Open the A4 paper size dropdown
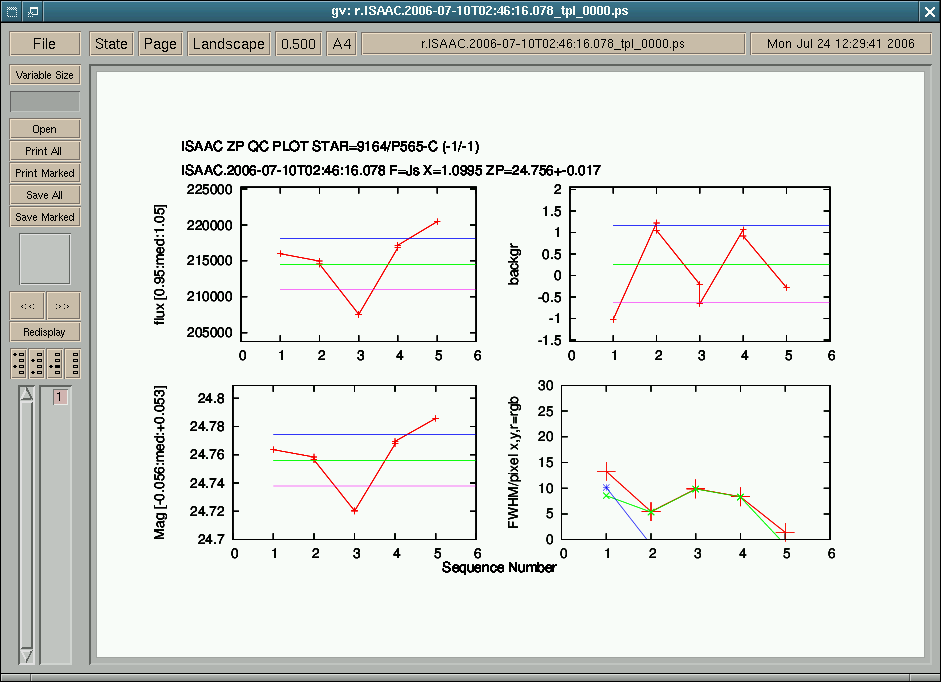Image resolution: width=941 pixels, height=682 pixels. tap(342, 44)
